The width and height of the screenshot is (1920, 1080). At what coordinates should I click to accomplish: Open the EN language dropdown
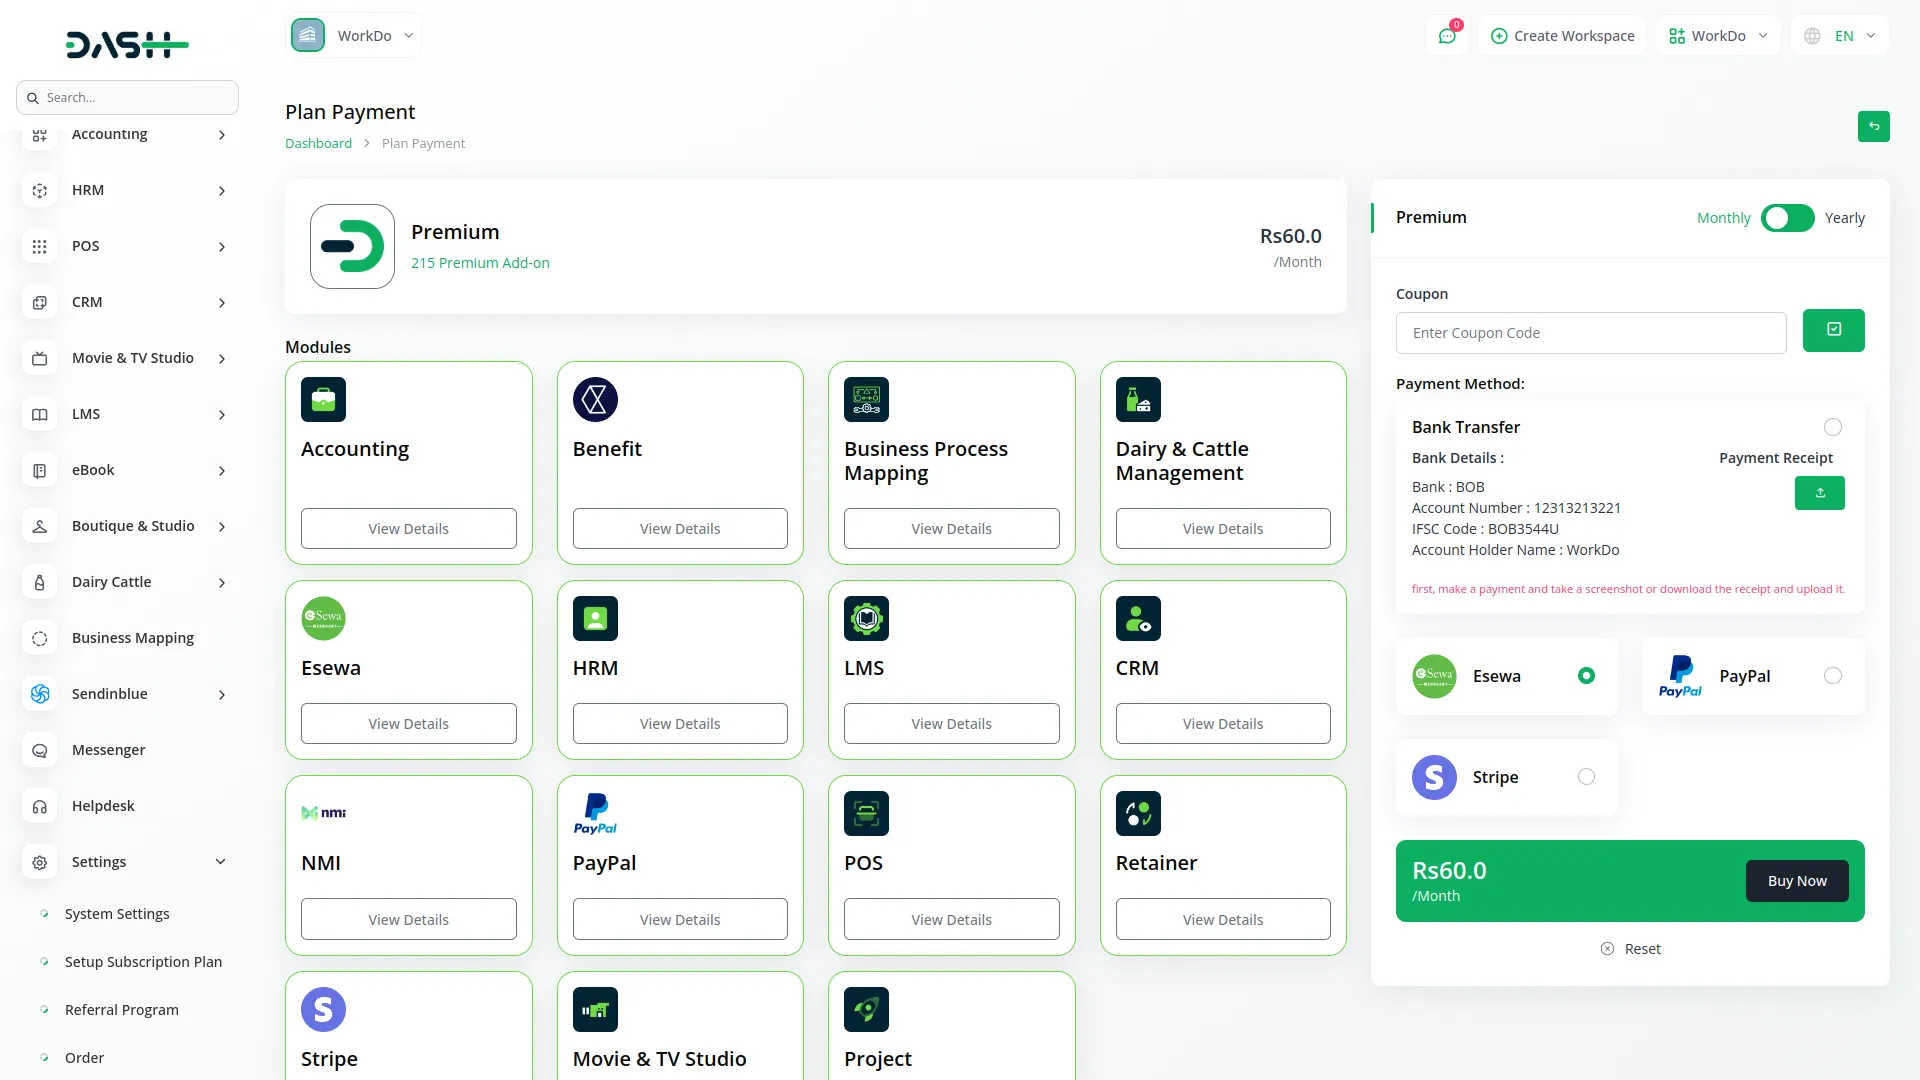pyautogui.click(x=1842, y=36)
